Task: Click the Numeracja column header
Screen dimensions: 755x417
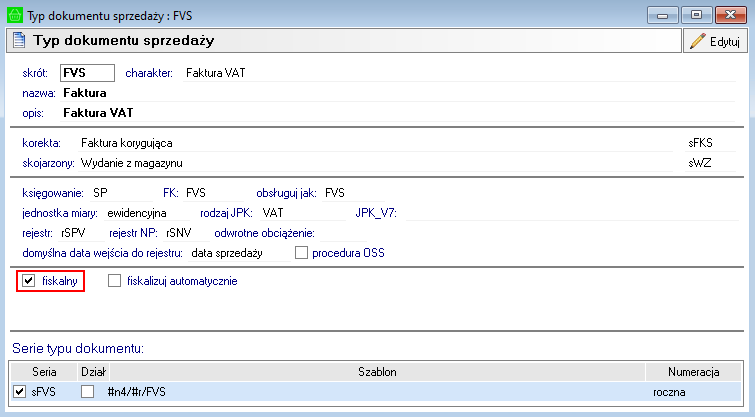Action: [x=694, y=371]
